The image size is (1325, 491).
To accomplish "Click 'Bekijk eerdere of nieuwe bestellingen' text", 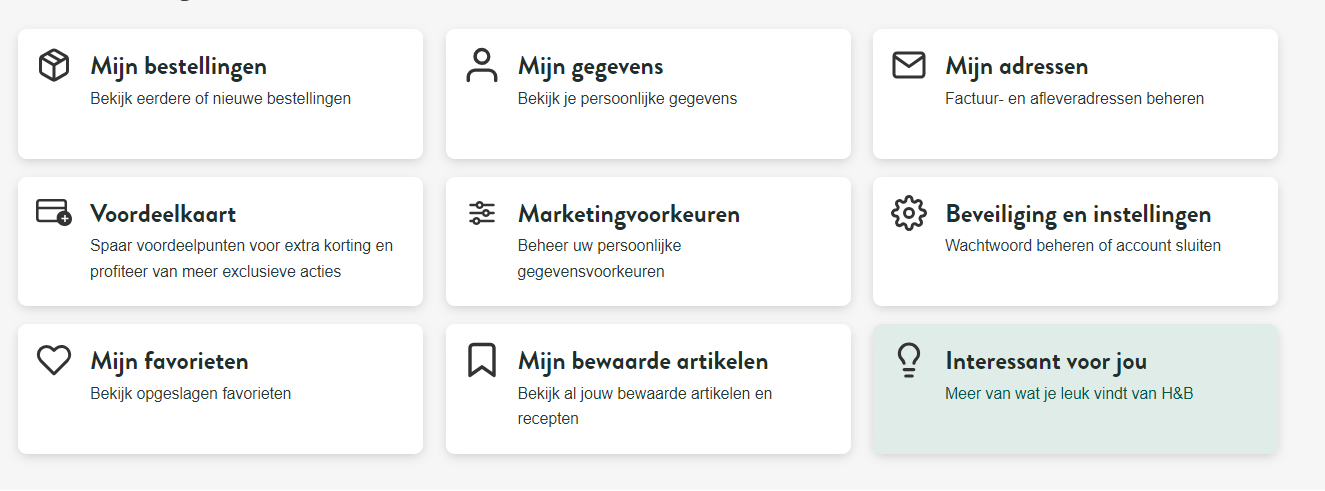I will pos(220,99).
